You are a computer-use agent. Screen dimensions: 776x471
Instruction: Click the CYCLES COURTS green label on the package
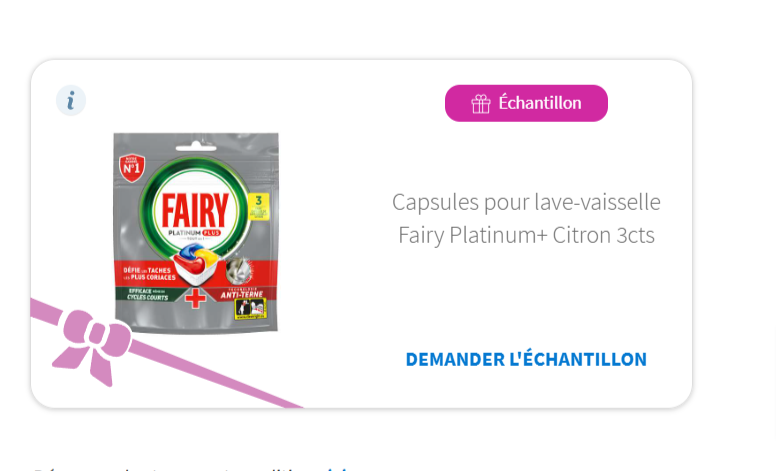point(148,294)
